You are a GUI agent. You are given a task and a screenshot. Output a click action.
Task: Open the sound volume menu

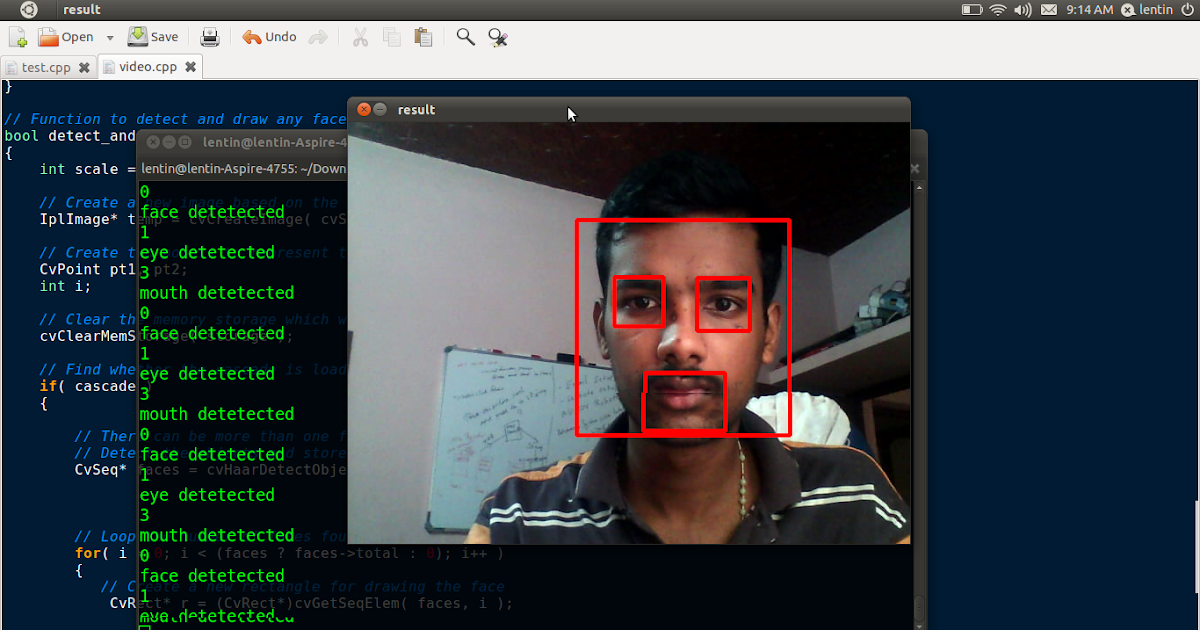[x=1024, y=10]
